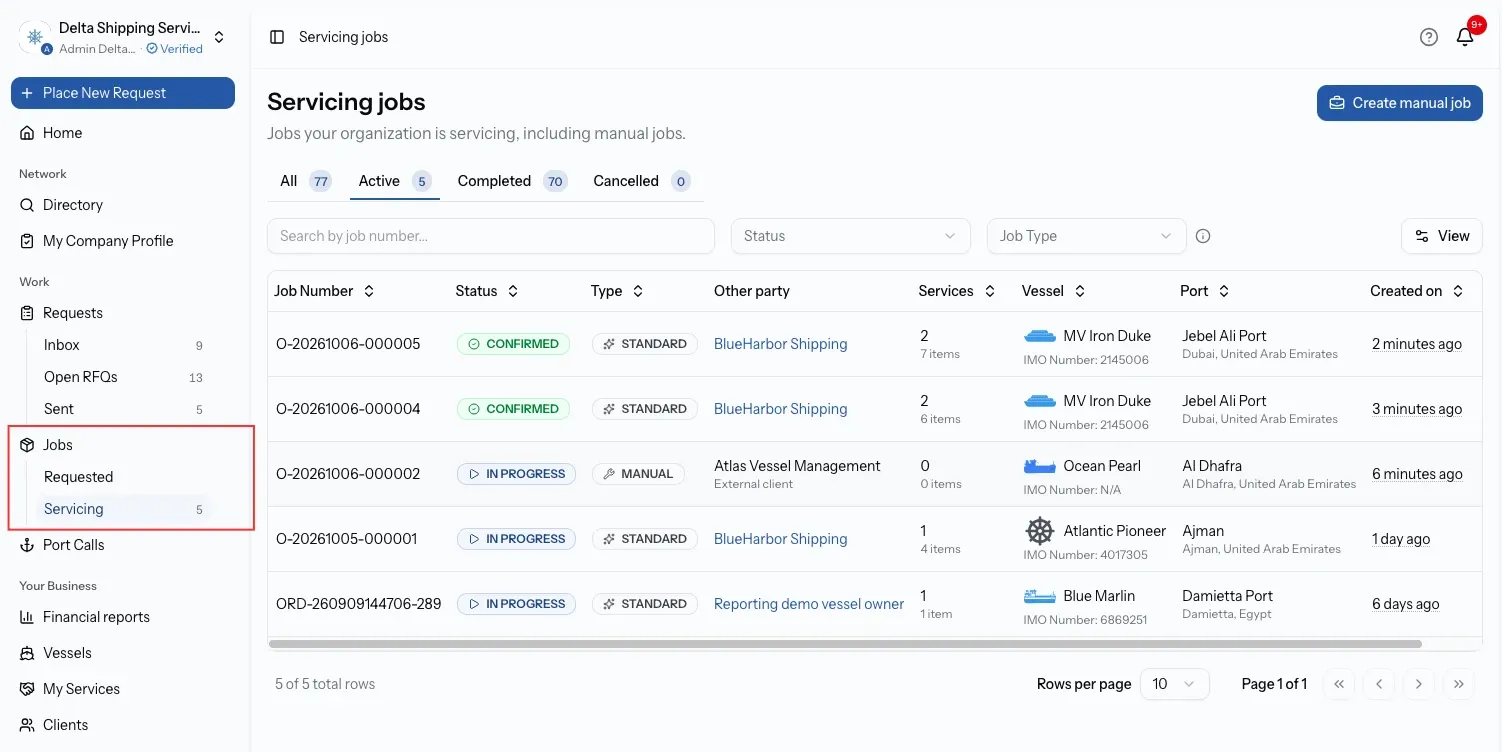Open the View options button
The width and height of the screenshot is (1502, 752).
point(1442,236)
